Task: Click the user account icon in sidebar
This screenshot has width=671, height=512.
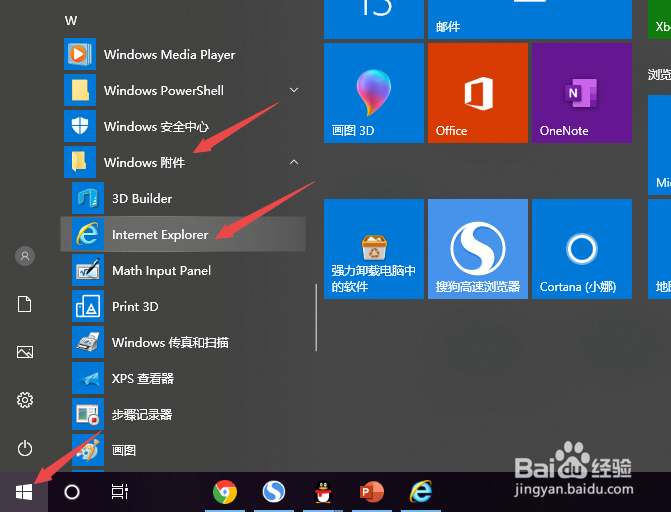Action: coord(25,256)
